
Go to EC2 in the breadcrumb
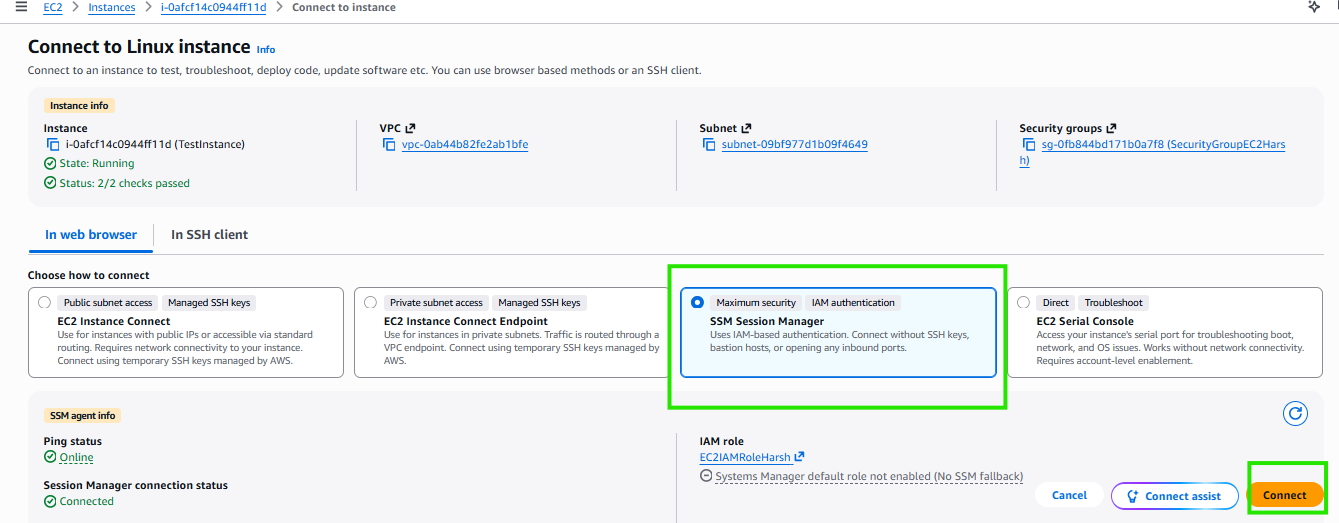tap(53, 7)
